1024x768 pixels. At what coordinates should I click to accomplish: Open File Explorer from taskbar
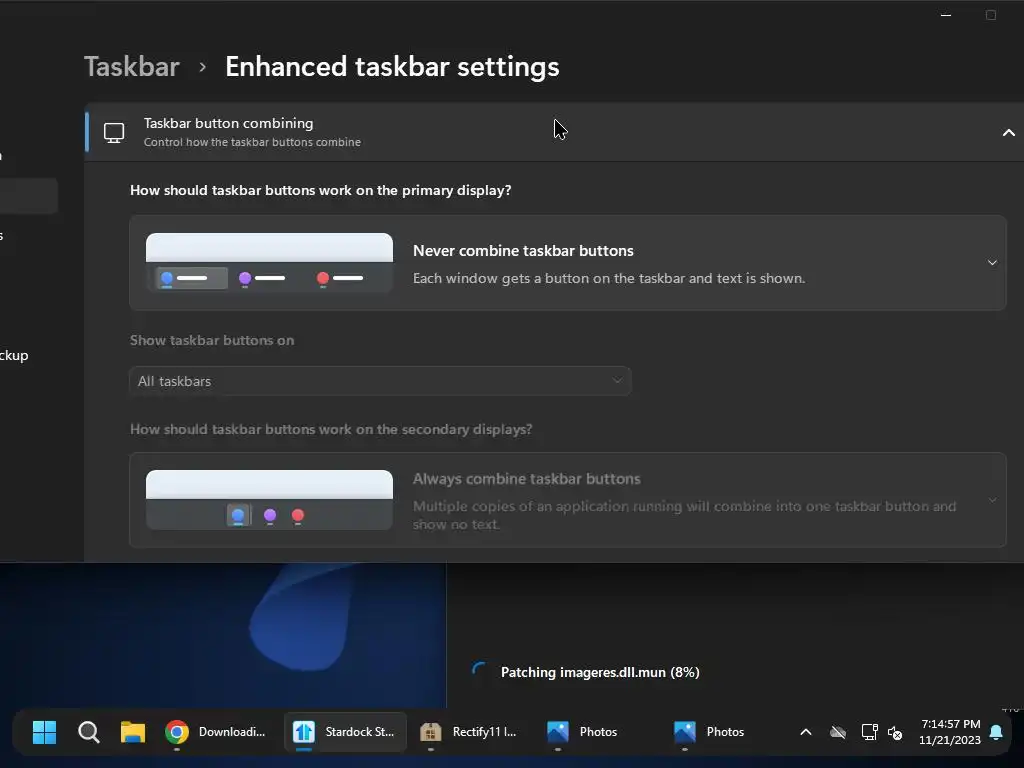pyautogui.click(x=133, y=732)
